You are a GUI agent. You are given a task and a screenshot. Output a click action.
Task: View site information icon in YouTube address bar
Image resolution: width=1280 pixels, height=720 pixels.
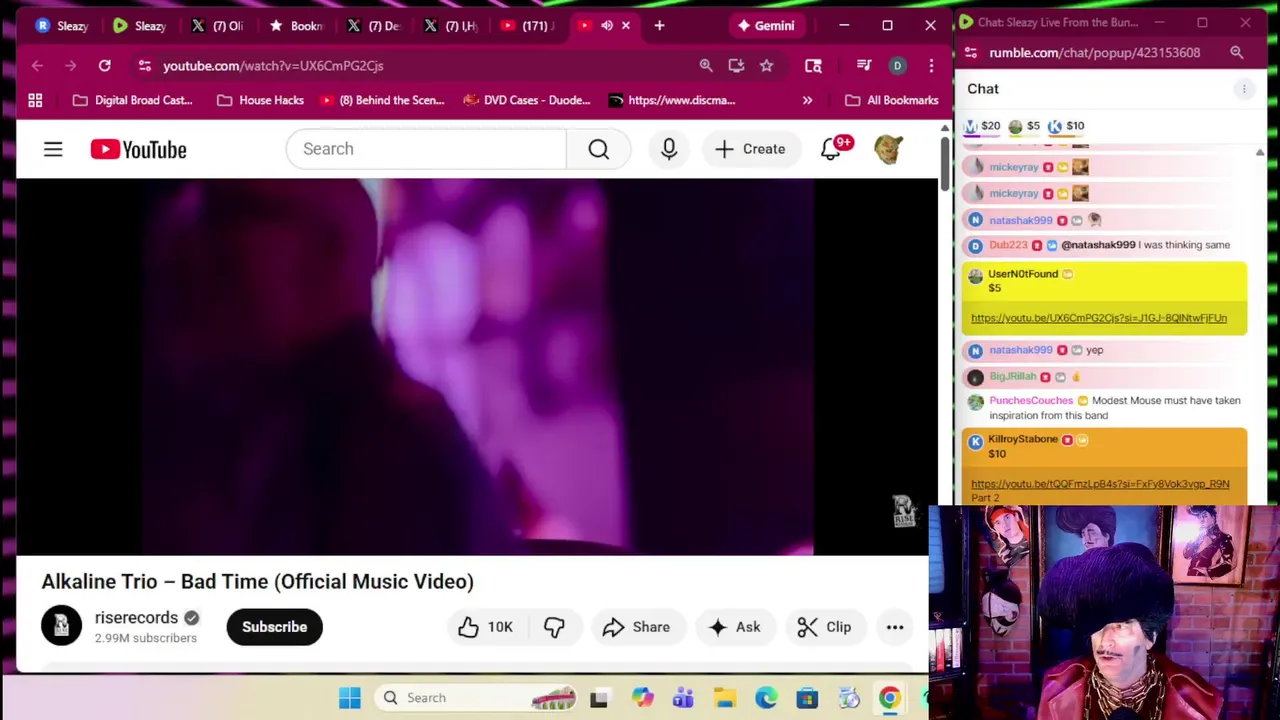(x=145, y=65)
